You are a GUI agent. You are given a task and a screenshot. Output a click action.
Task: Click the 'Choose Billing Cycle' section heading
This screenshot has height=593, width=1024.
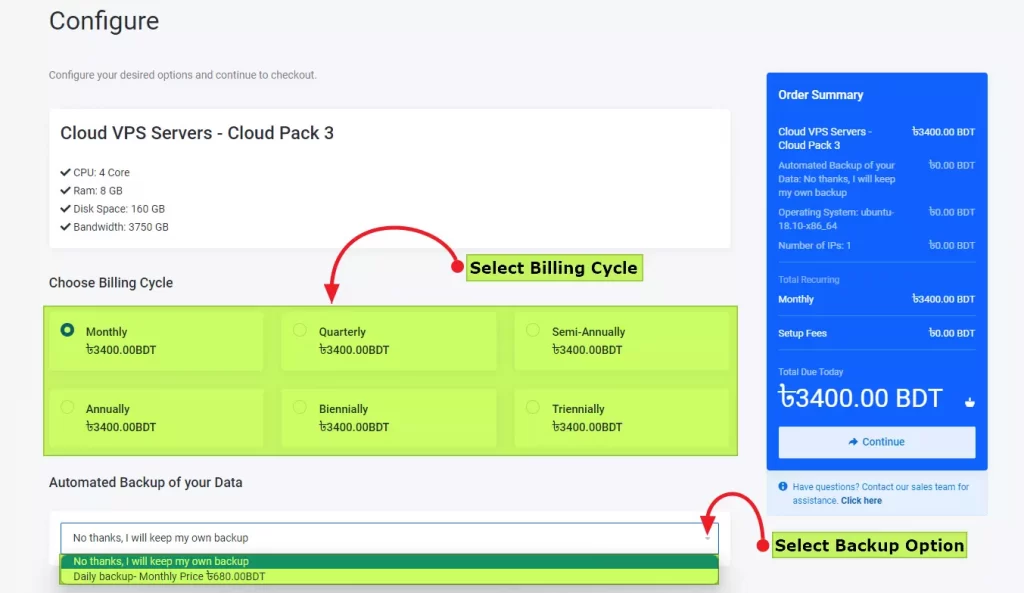[x=111, y=283]
